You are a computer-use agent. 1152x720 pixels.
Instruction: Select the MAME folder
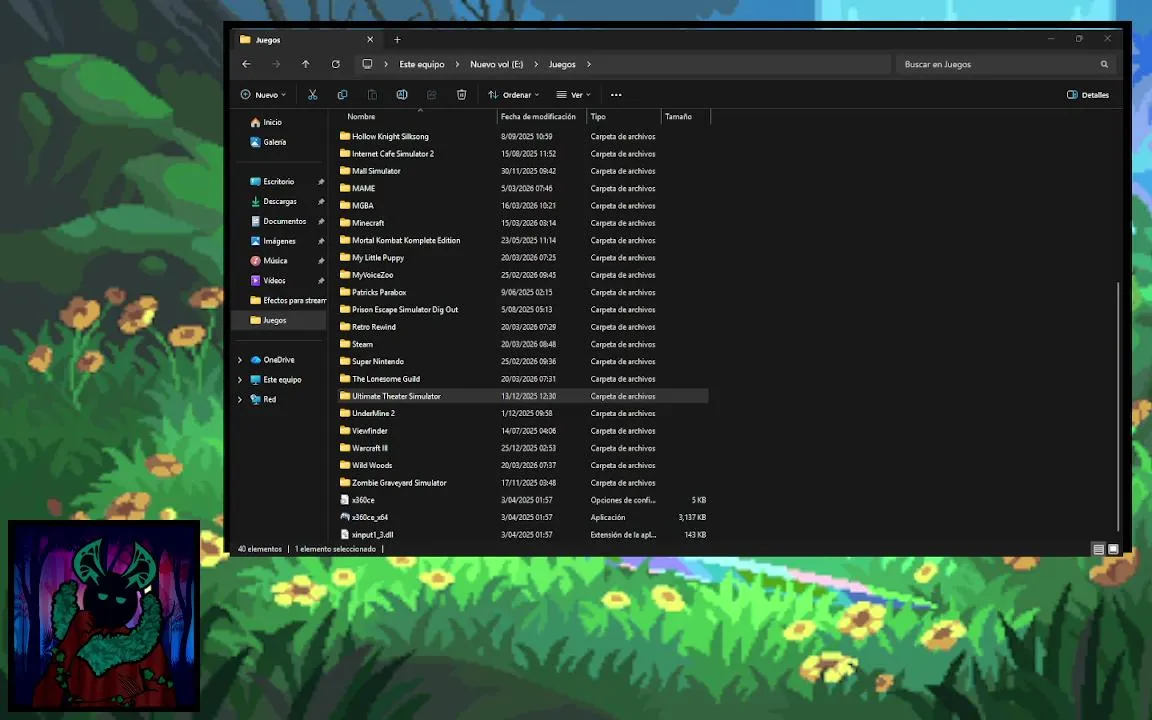[x=363, y=189]
